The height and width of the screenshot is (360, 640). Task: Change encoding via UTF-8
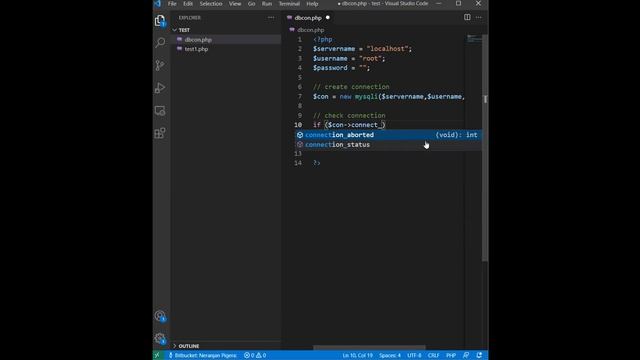[414, 356]
